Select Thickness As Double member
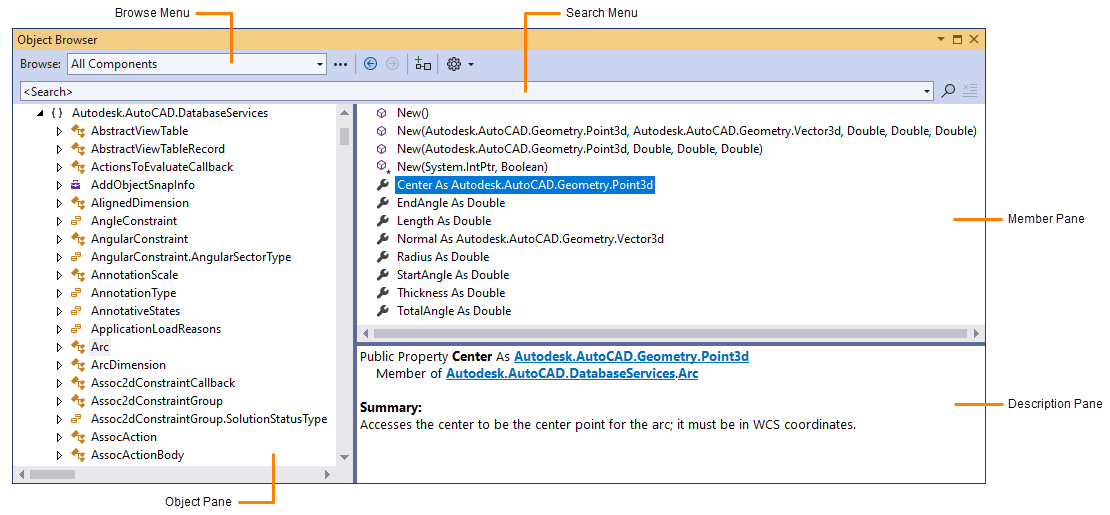1110x515 pixels. pos(453,293)
